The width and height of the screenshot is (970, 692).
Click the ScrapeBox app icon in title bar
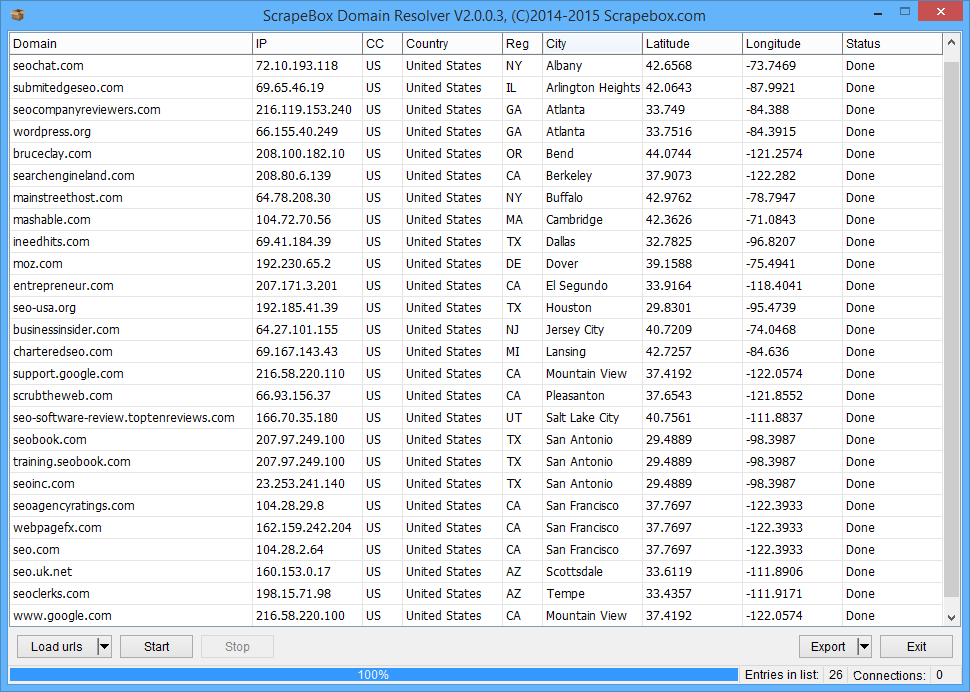point(17,15)
